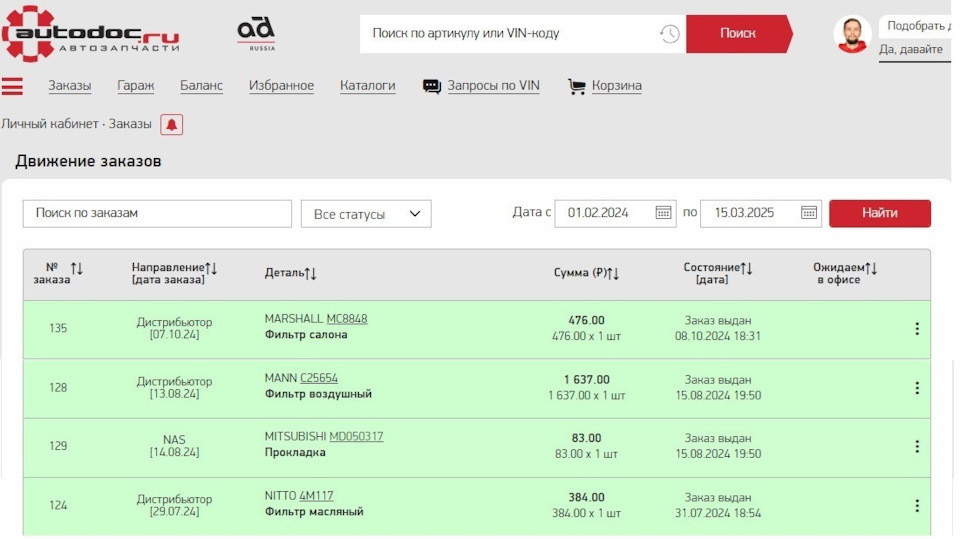960x539 pixels.
Task: Open actions menu for order 128
Action: coord(917,388)
